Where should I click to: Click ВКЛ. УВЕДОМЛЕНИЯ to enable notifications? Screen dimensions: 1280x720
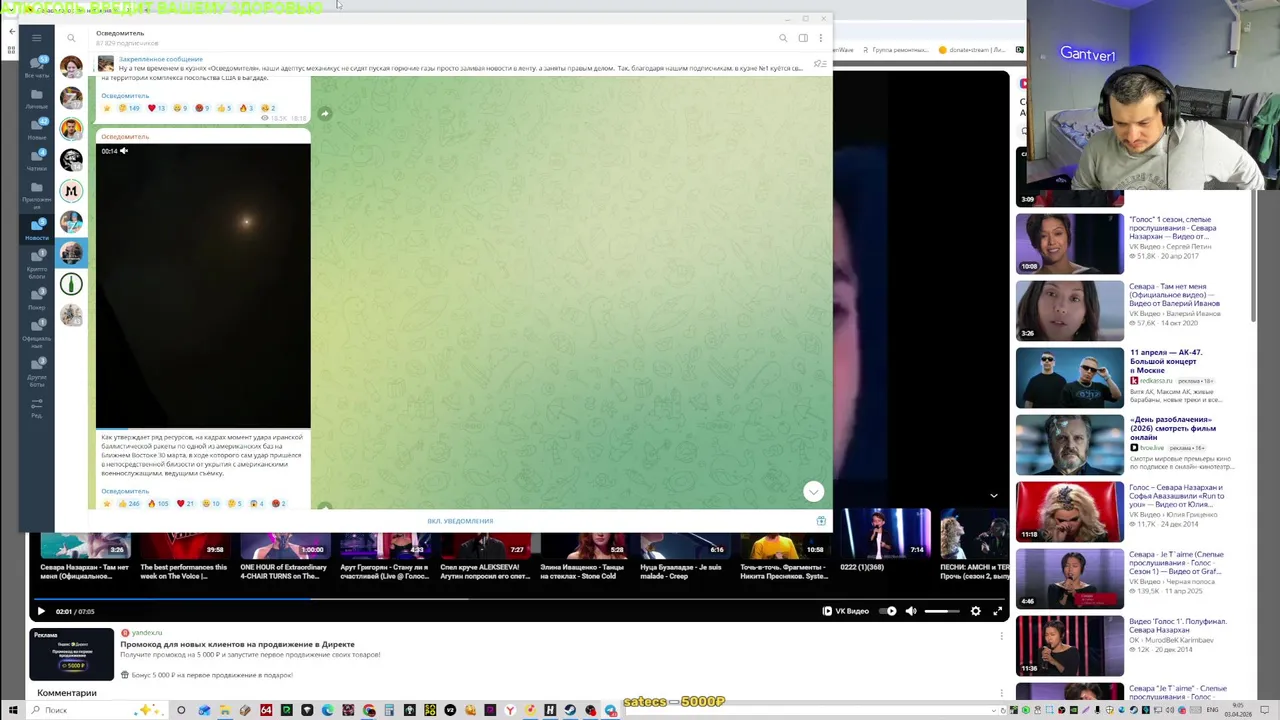tap(460, 521)
